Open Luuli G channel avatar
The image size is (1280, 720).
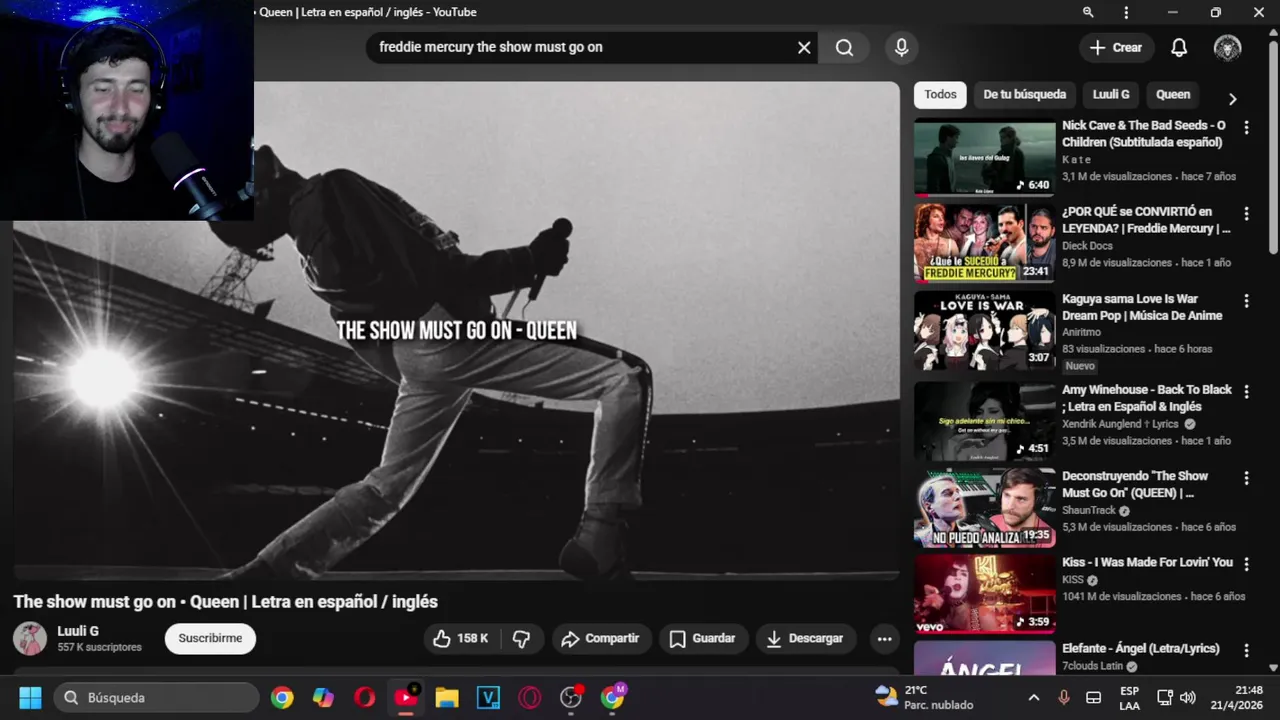[x=30, y=638]
